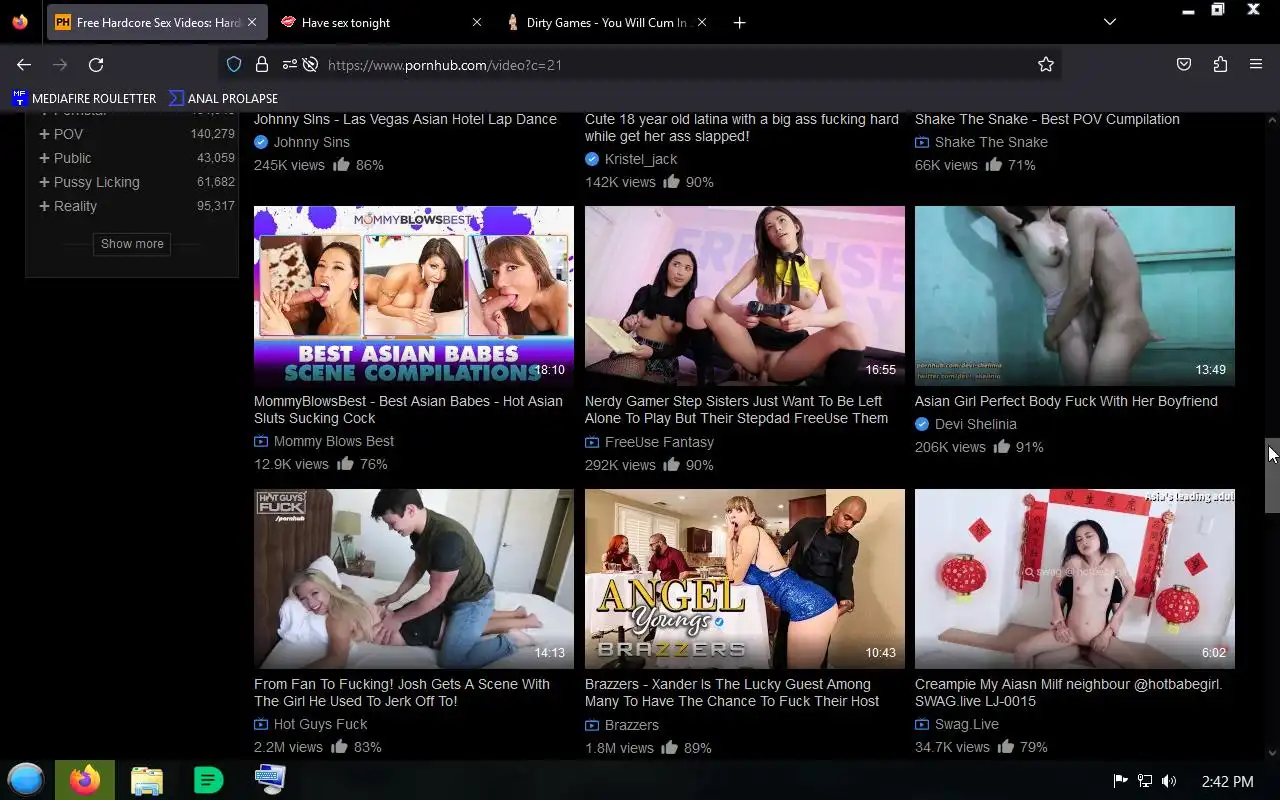Click the "1.8M views" text
Screen dimensions: 1280x800
pos(619,747)
